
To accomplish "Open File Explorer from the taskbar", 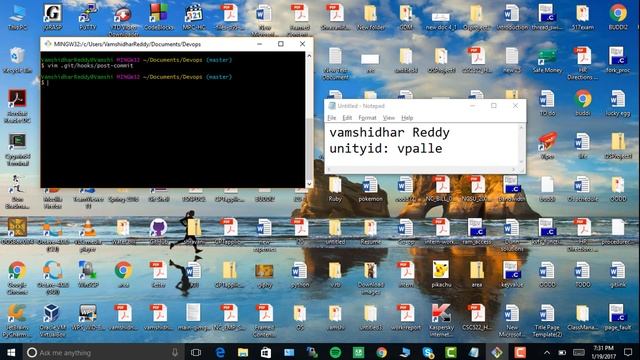I will [x=243, y=352].
